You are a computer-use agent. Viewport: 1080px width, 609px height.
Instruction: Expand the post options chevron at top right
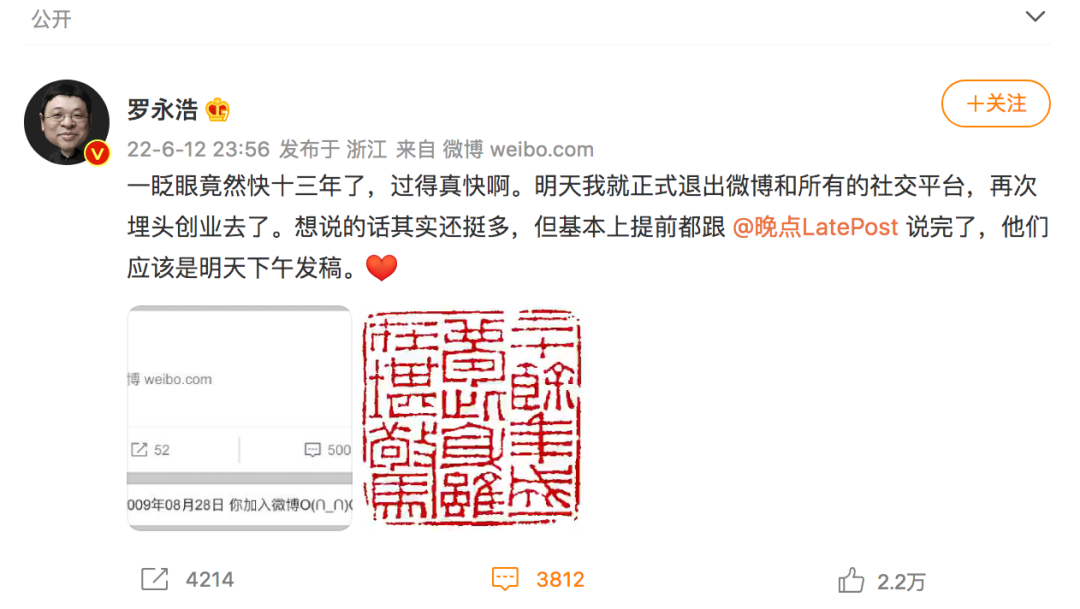pyautogui.click(x=1035, y=17)
